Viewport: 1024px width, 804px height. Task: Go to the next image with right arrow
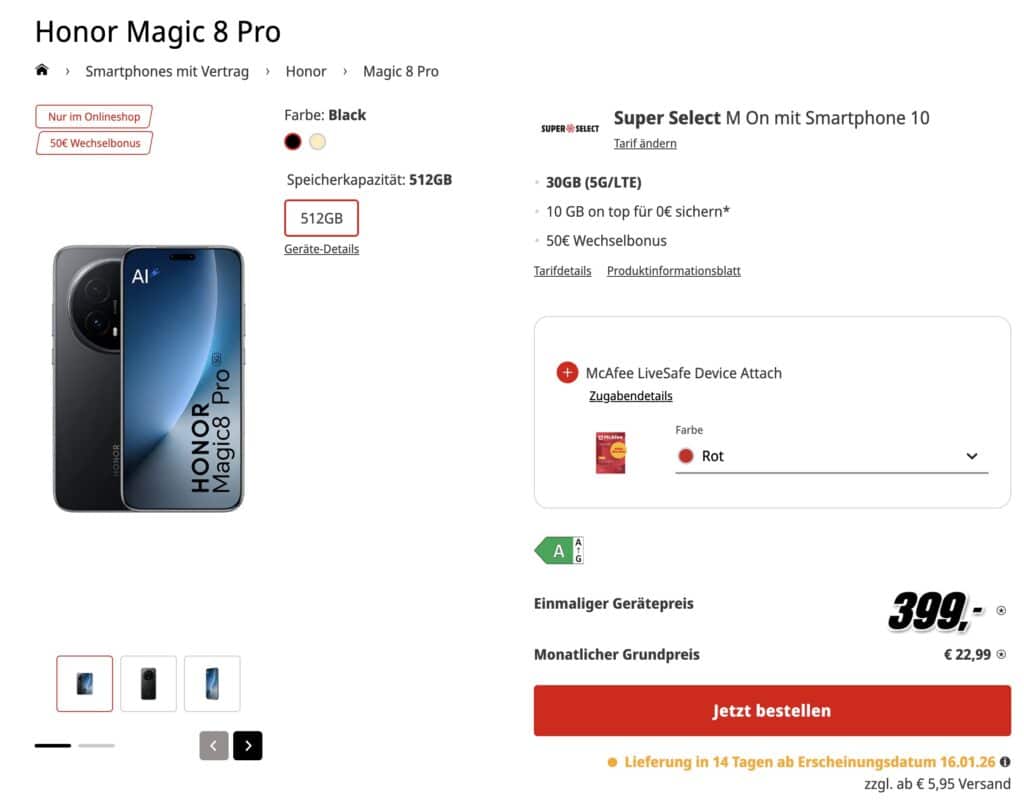pos(247,746)
